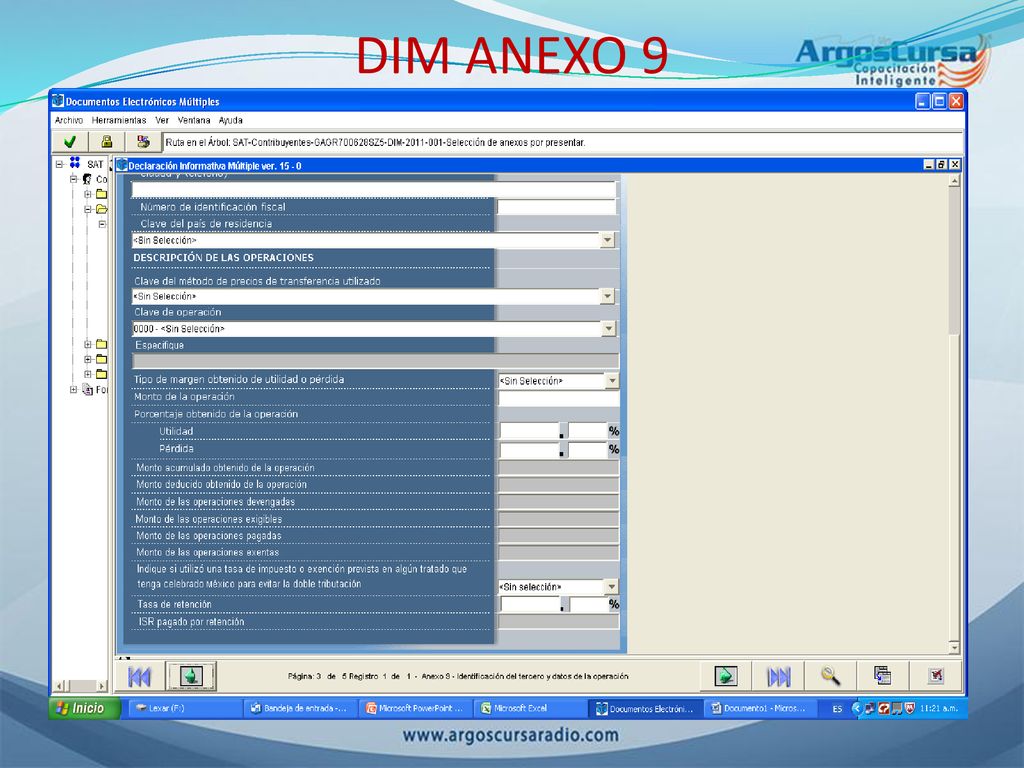Open the Ventana menu
This screenshot has height=768, width=1024.
tap(194, 120)
